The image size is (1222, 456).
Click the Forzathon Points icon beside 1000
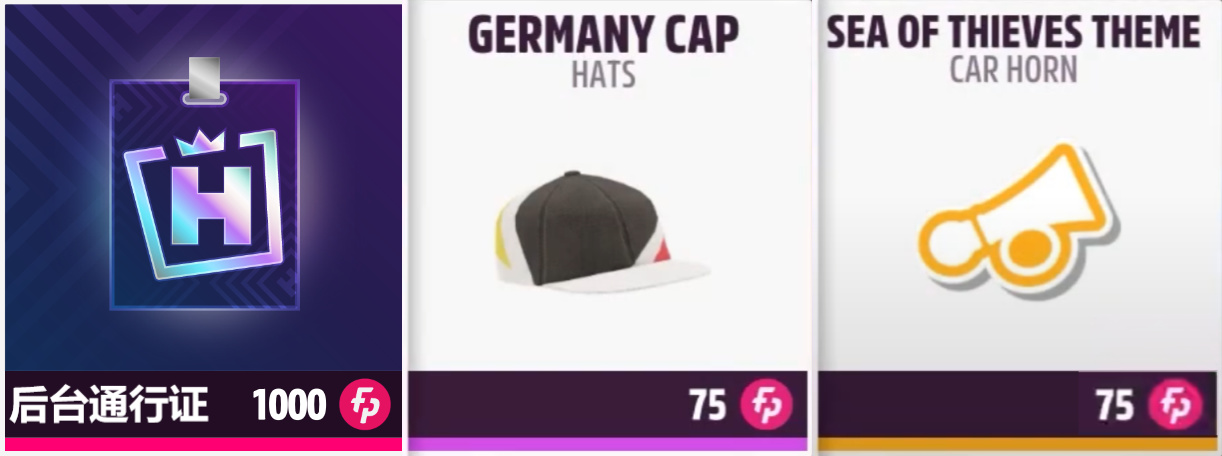[365, 405]
